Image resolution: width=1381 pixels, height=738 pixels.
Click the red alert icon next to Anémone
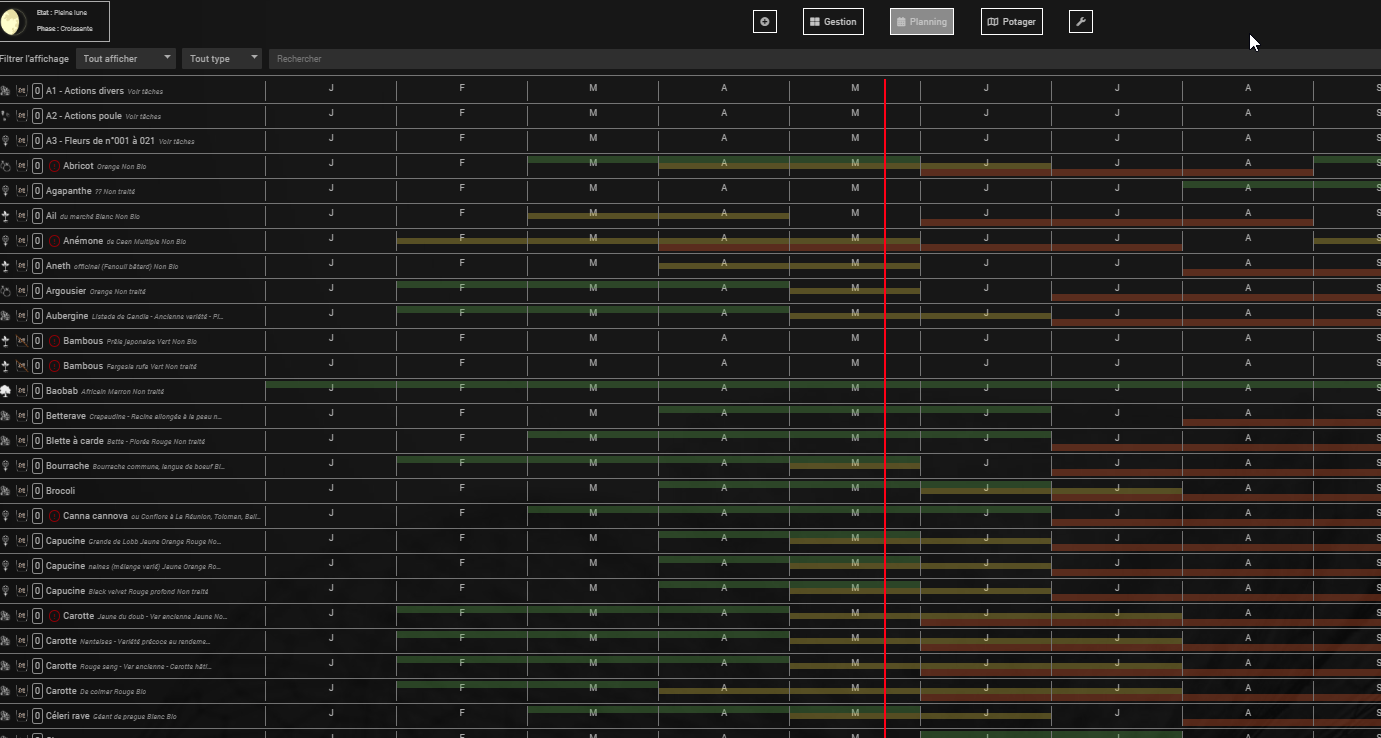coord(54,241)
